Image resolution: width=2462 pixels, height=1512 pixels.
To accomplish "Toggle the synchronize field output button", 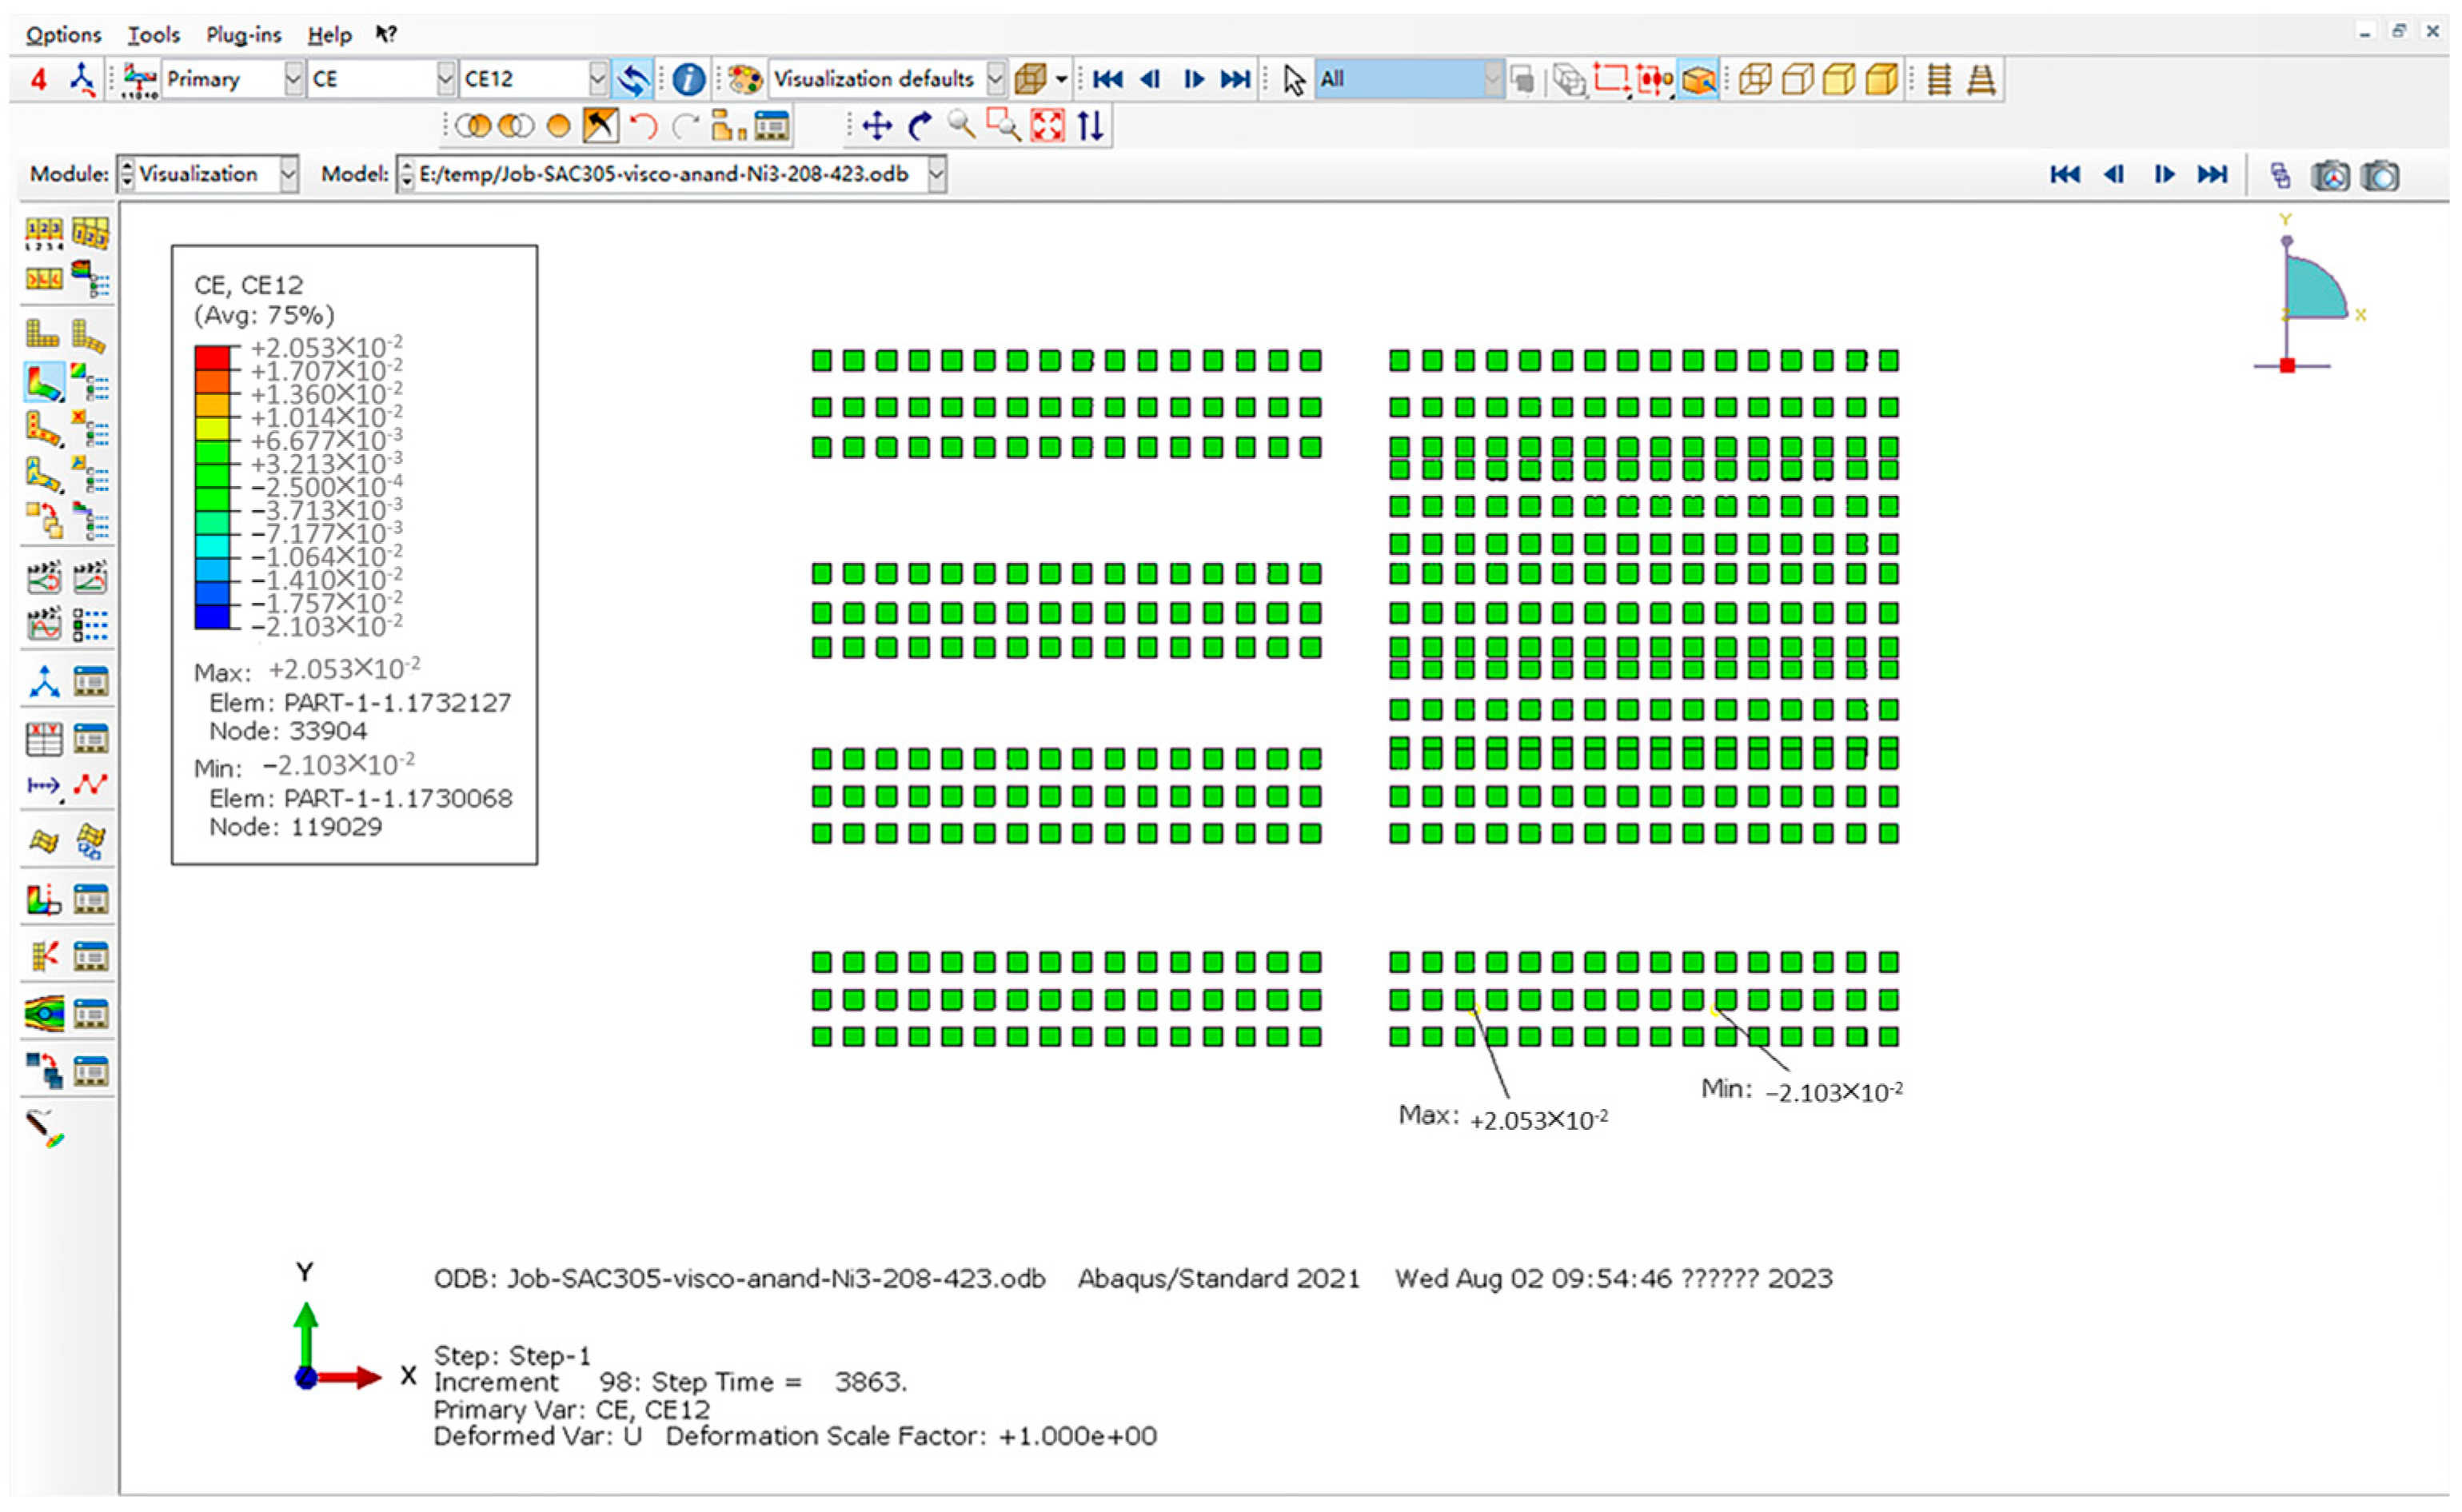I will (633, 79).
